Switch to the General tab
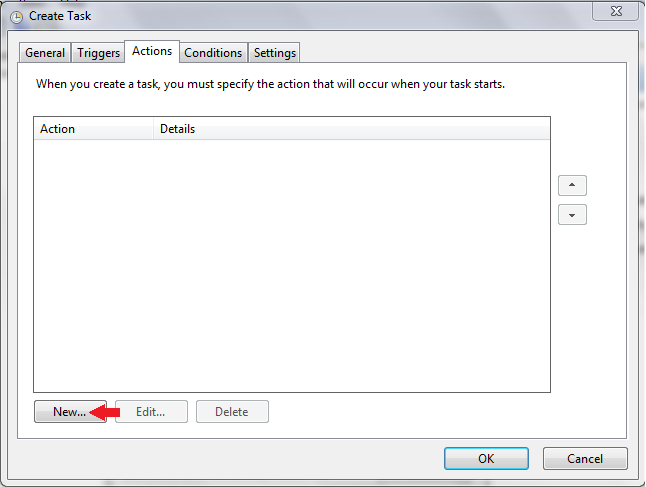 pyautogui.click(x=45, y=53)
